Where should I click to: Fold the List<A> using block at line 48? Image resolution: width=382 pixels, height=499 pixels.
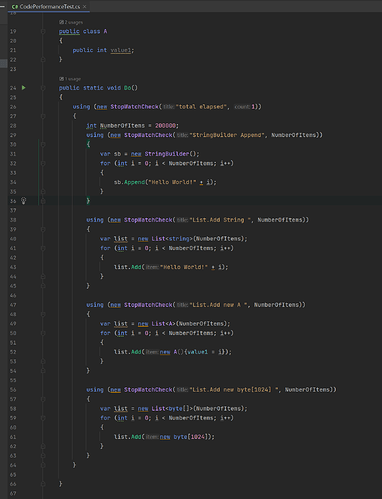pos(43,314)
